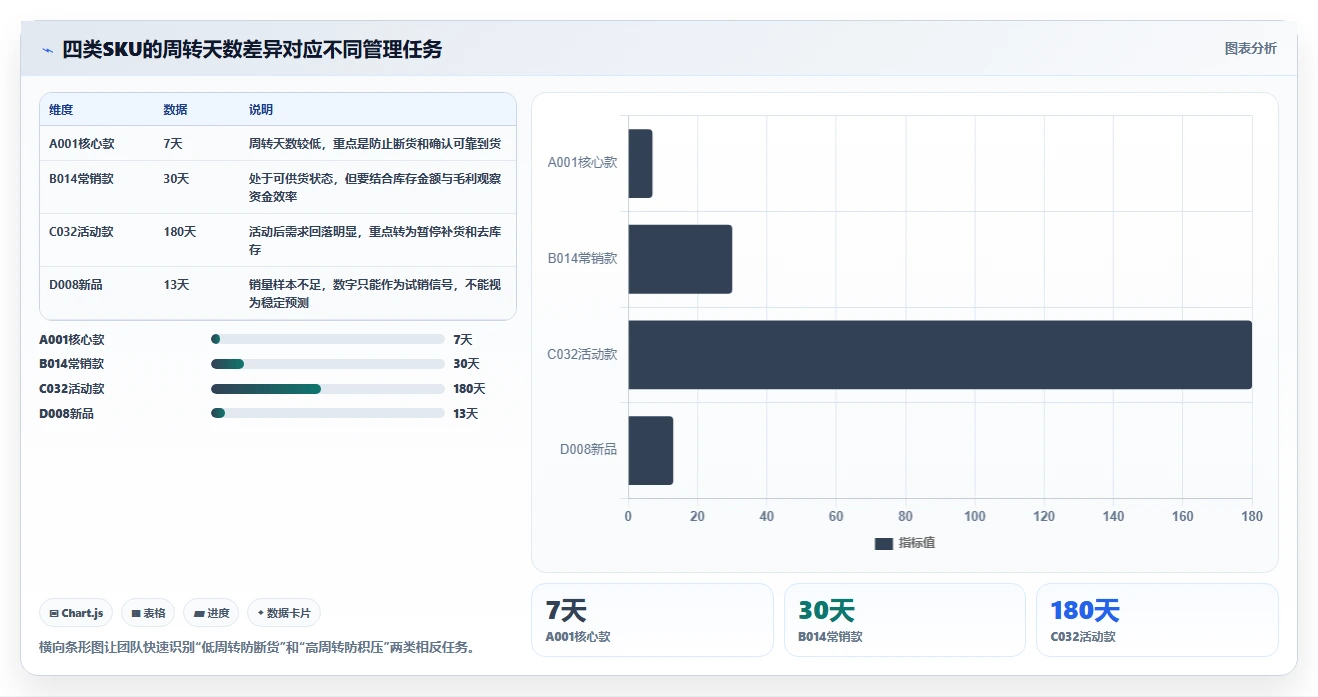
Task: Click the B014常销款 progress row label
Action: [x=72, y=364]
